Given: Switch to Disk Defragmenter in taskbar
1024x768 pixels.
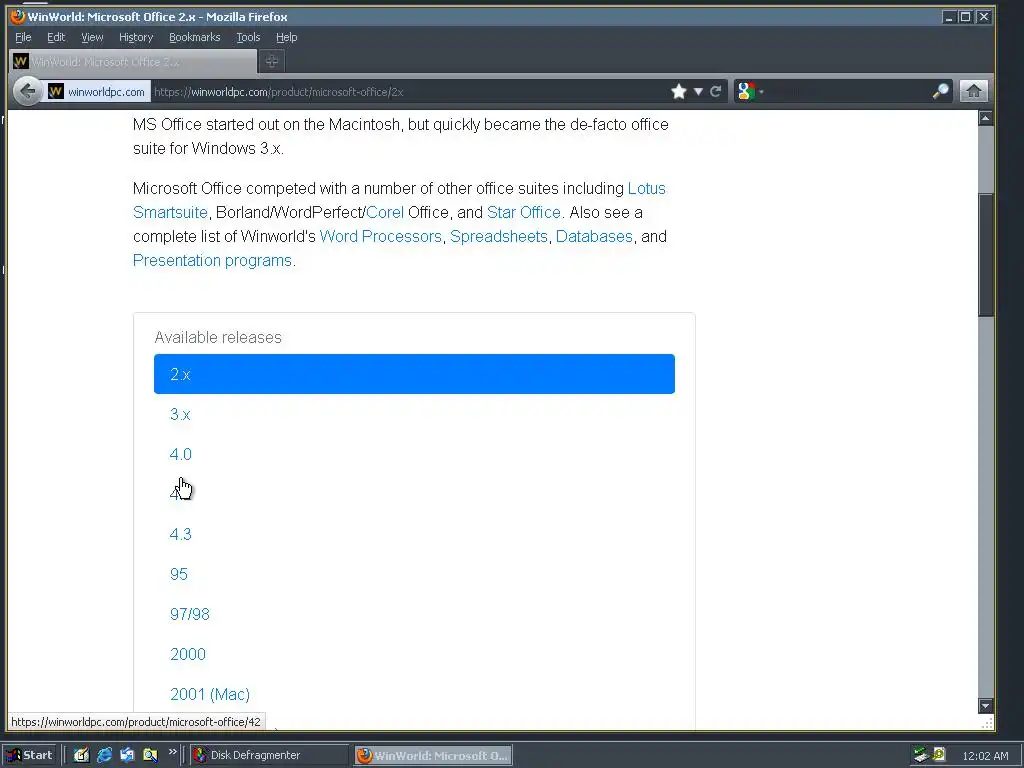Looking at the screenshot, I should click(x=270, y=755).
